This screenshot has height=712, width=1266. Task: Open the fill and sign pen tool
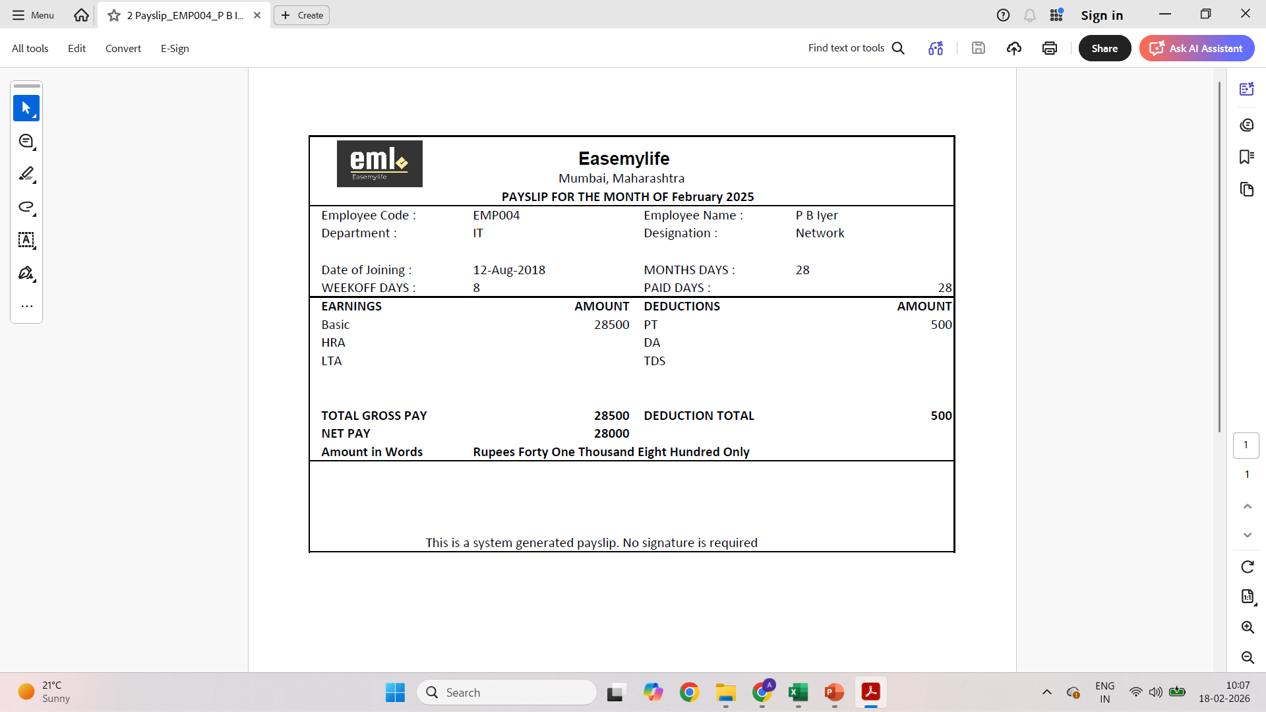point(26,273)
